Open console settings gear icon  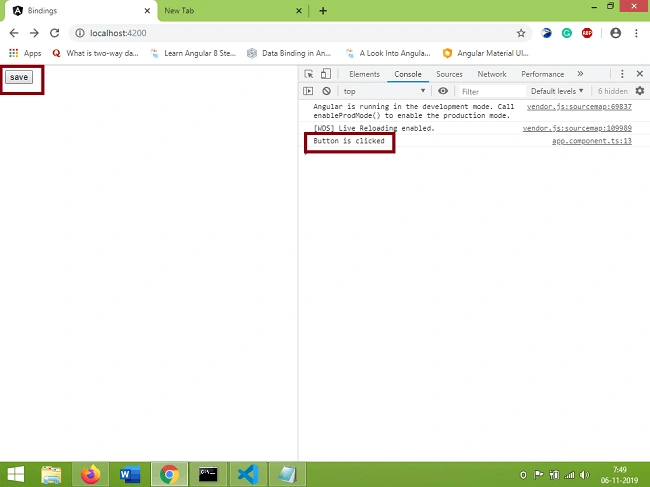click(640, 91)
